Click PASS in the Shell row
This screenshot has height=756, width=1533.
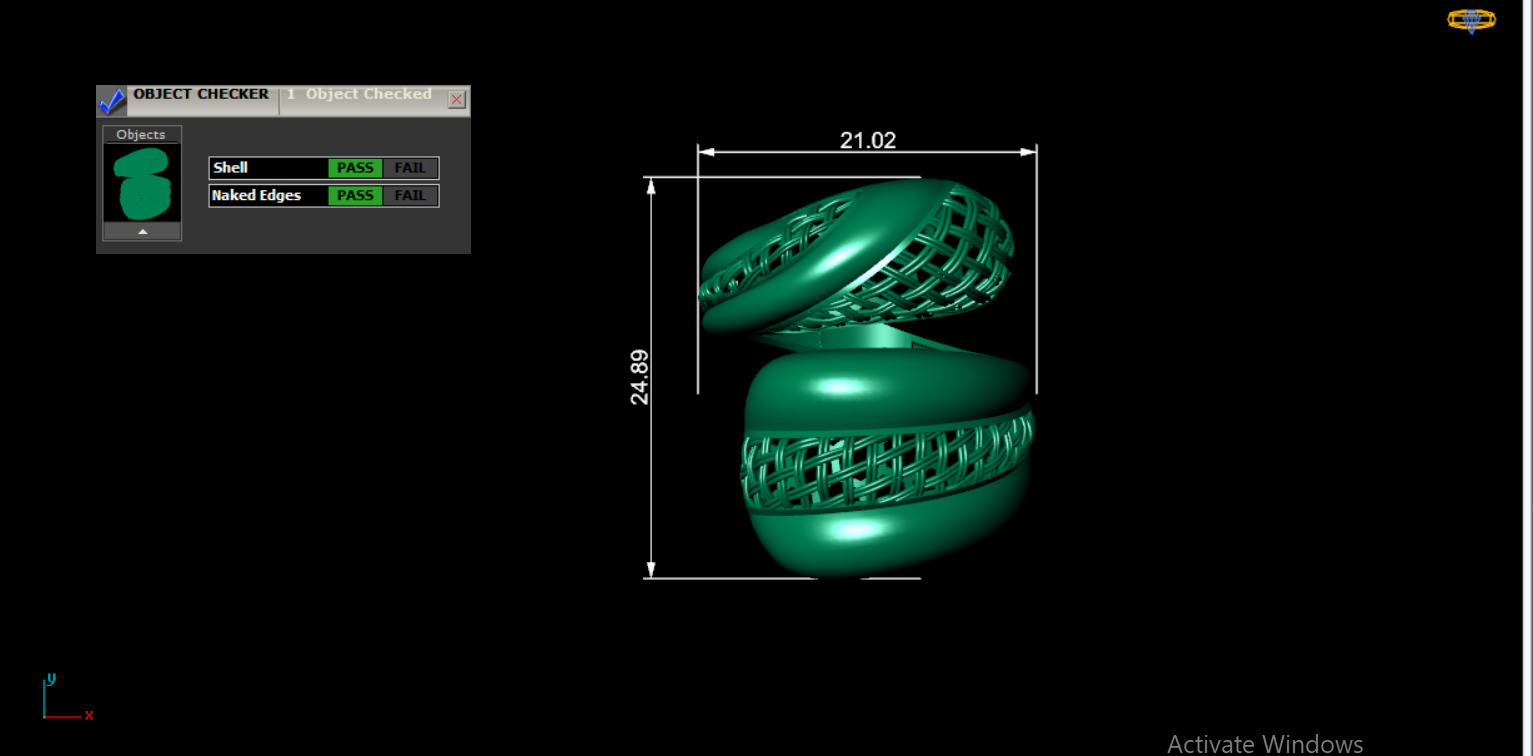[355, 168]
